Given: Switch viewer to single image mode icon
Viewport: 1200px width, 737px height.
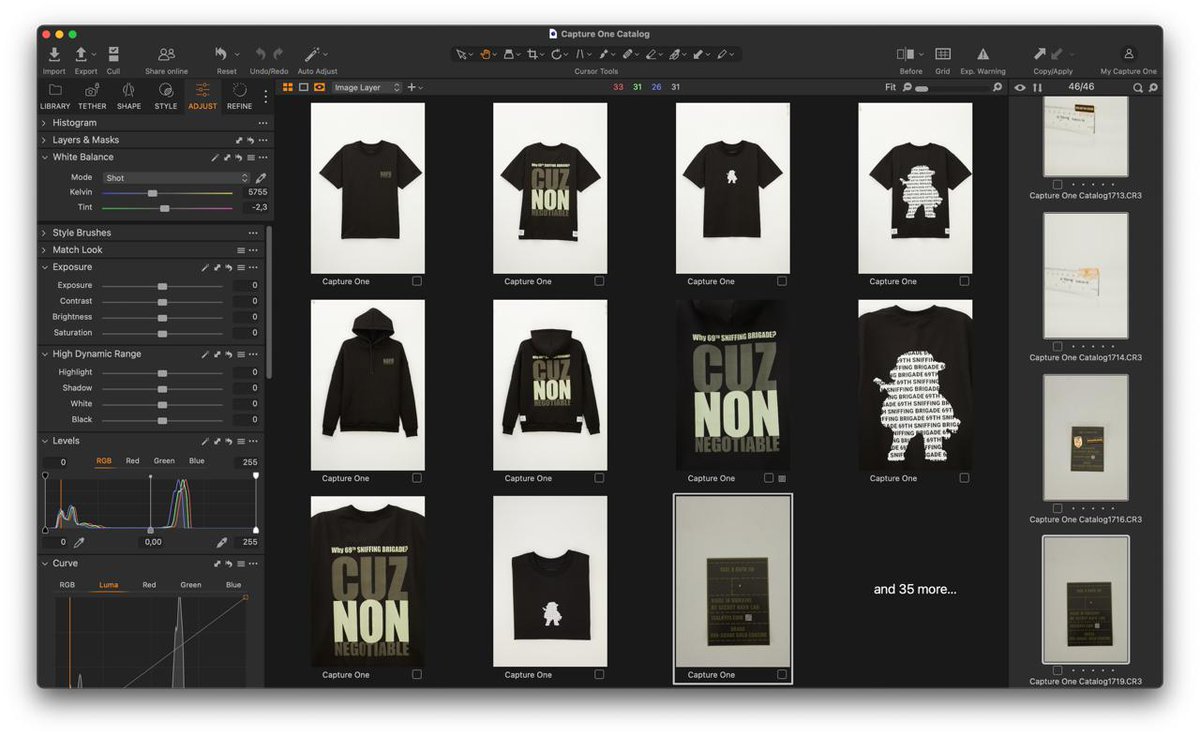Looking at the screenshot, I should click(304, 87).
